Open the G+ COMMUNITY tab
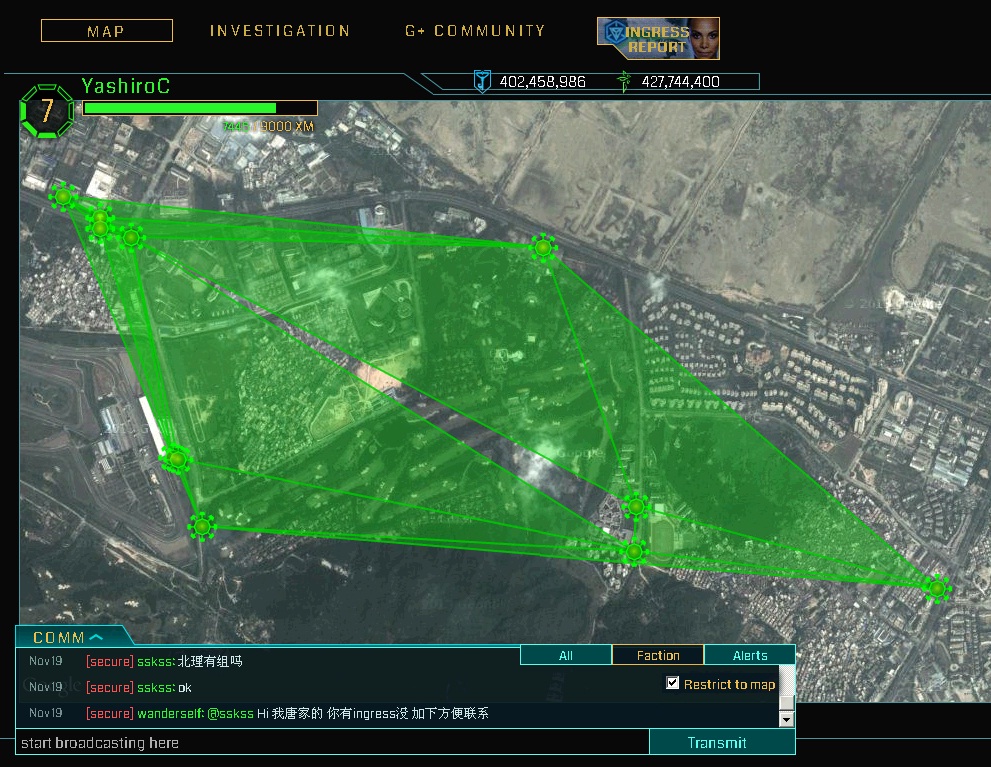This screenshot has height=767, width=991. 475,31
